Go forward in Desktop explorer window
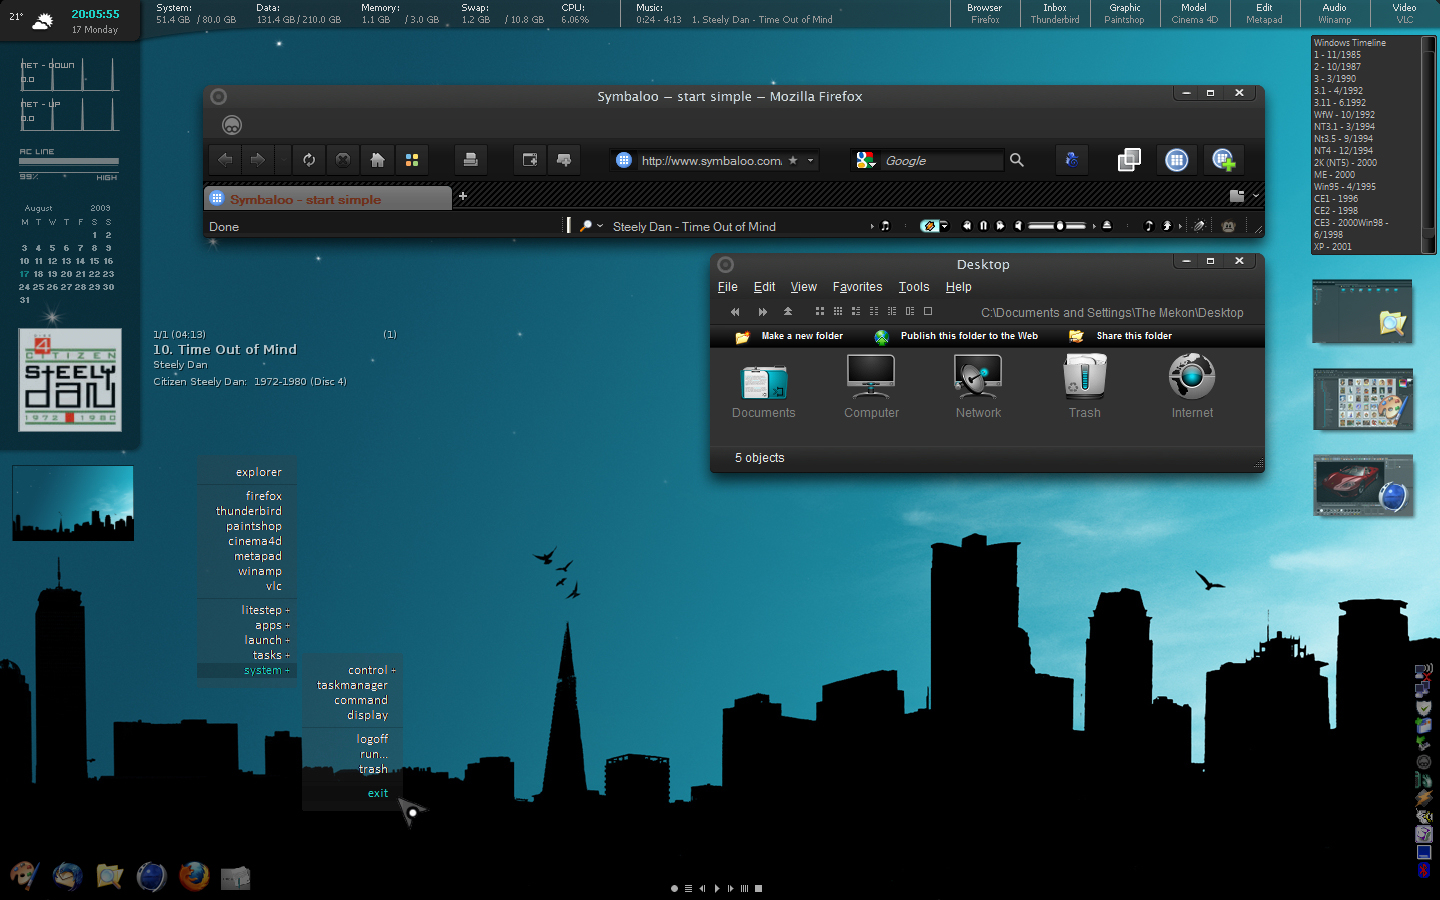 coord(763,312)
